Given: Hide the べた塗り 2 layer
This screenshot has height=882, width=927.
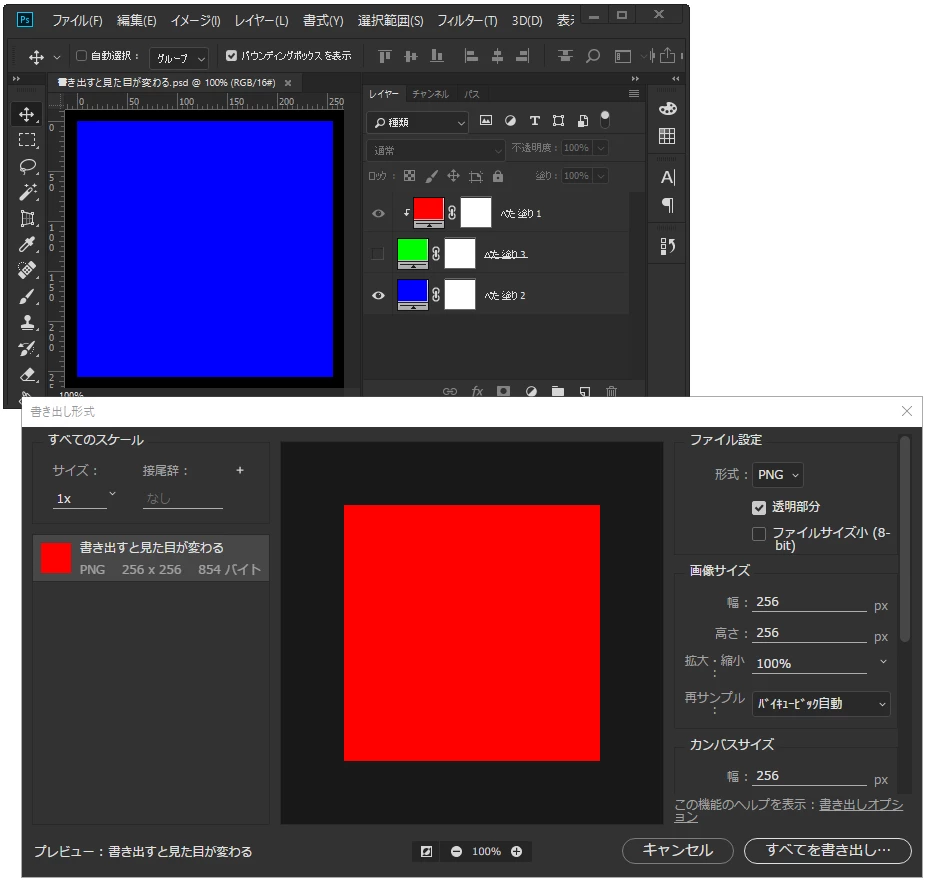Looking at the screenshot, I should pyautogui.click(x=378, y=295).
